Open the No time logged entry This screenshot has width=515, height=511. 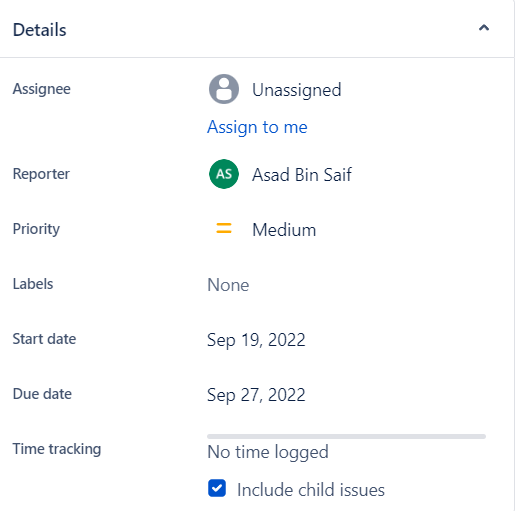[x=268, y=452]
